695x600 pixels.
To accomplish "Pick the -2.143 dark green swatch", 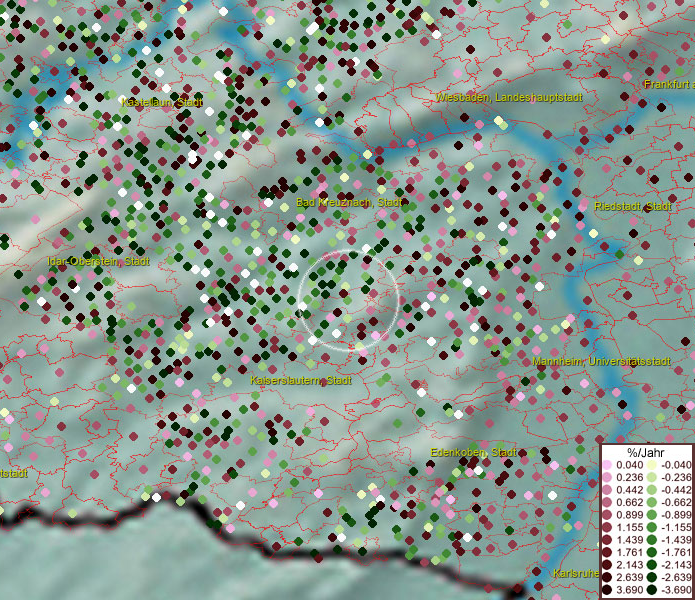I will tap(652, 565).
